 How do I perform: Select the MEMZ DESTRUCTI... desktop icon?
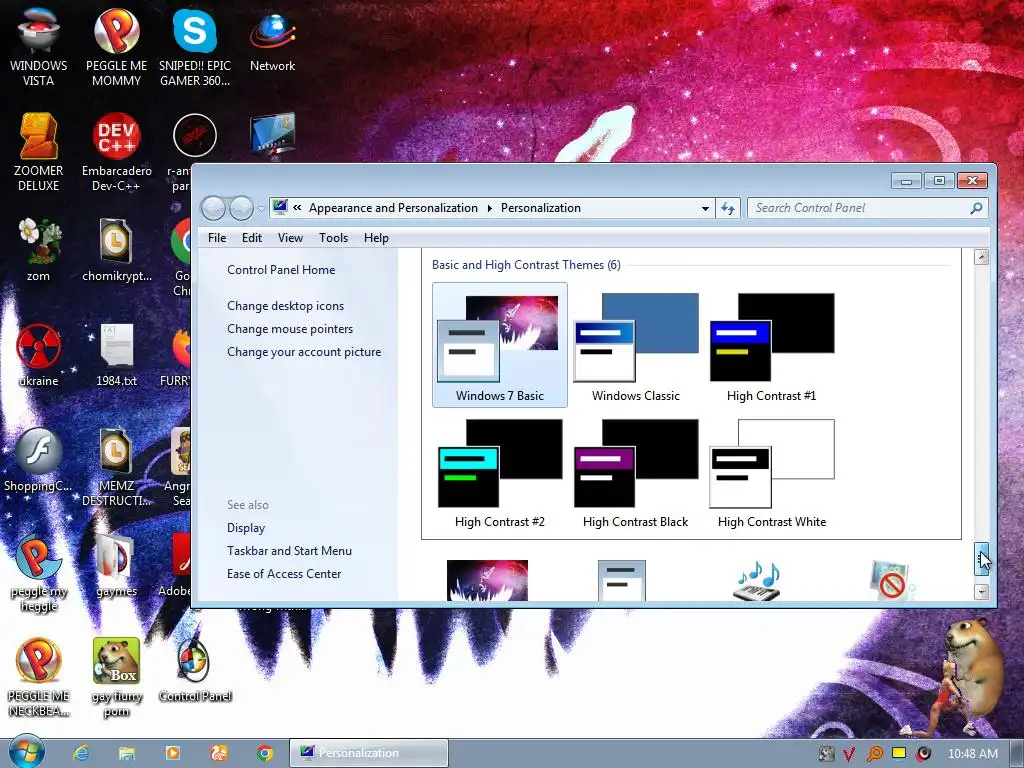point(116,467)
